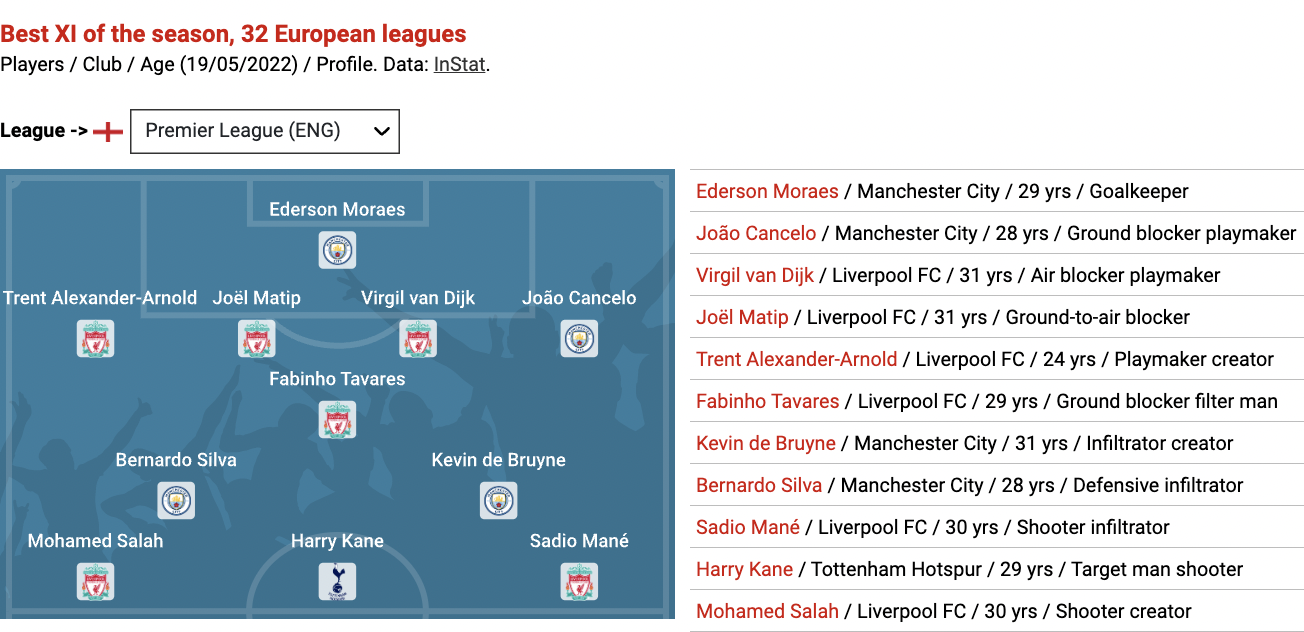Open Harry Kane player link in list

[745, 569]
